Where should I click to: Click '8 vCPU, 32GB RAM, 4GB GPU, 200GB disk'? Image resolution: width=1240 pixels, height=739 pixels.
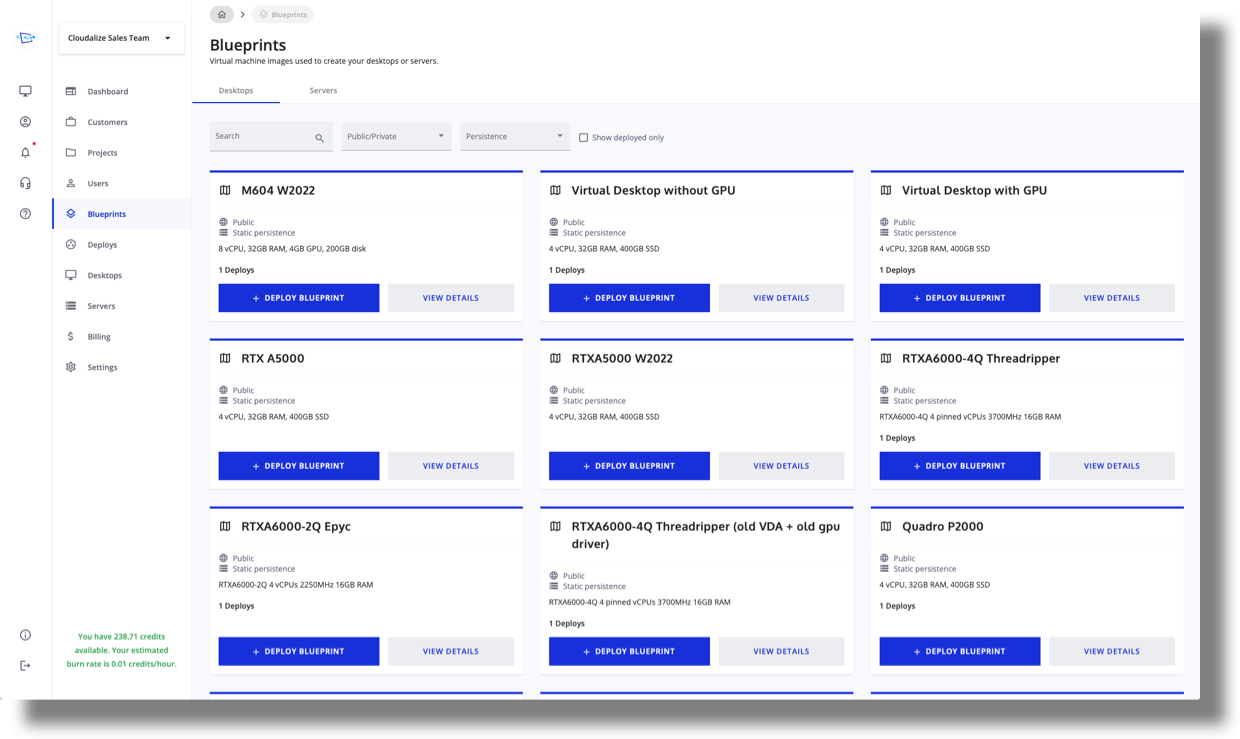click(x=292, y=248)
